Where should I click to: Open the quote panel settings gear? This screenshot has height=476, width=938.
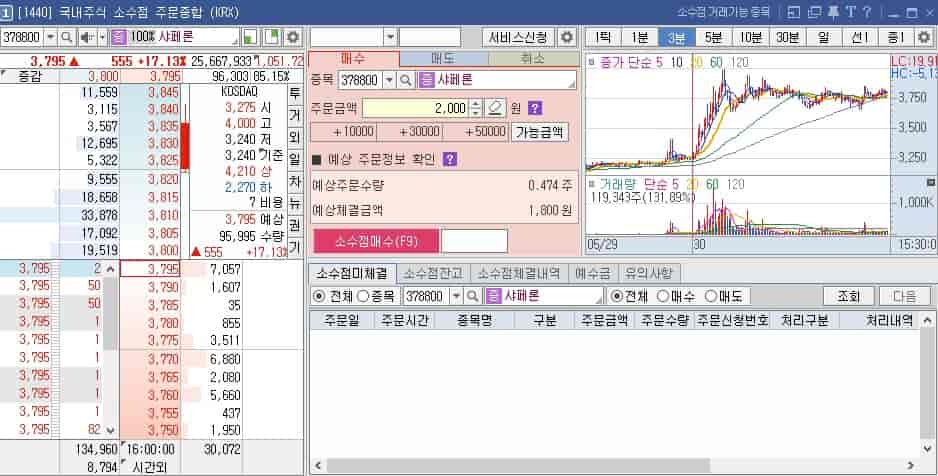point(293,37)
